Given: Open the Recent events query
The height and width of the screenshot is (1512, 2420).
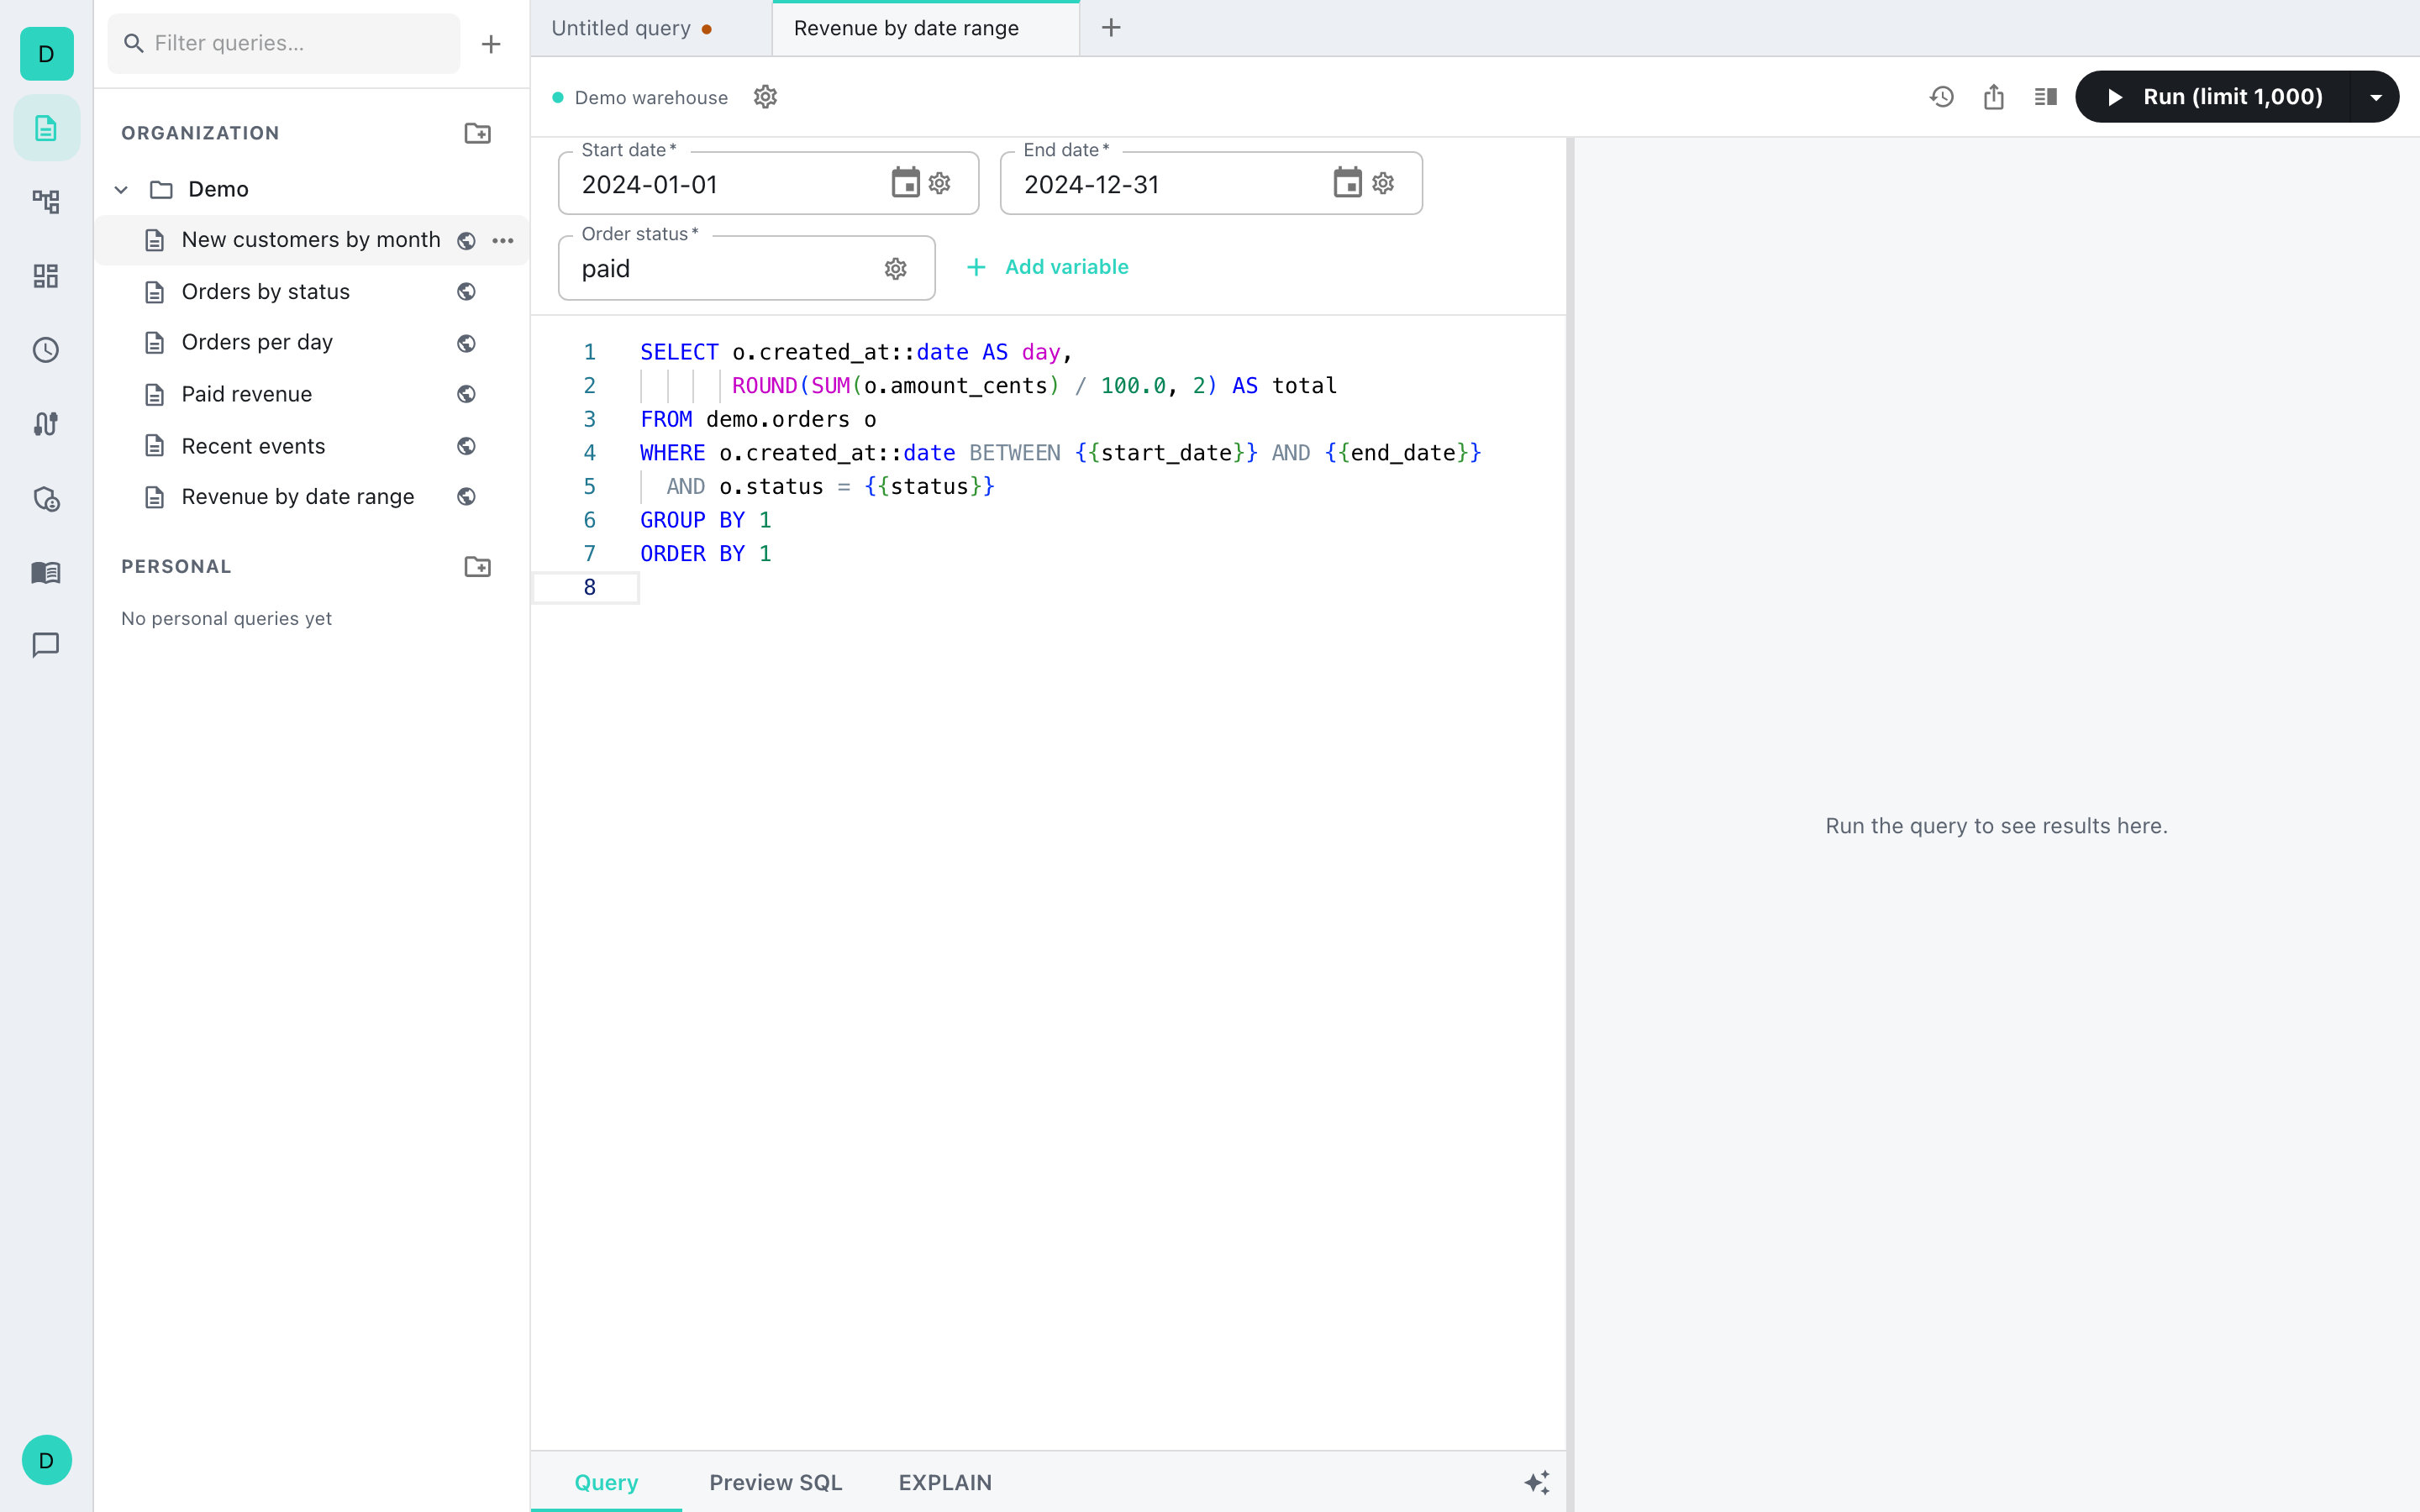Looking at the screenshot, I should pos(311,446).
